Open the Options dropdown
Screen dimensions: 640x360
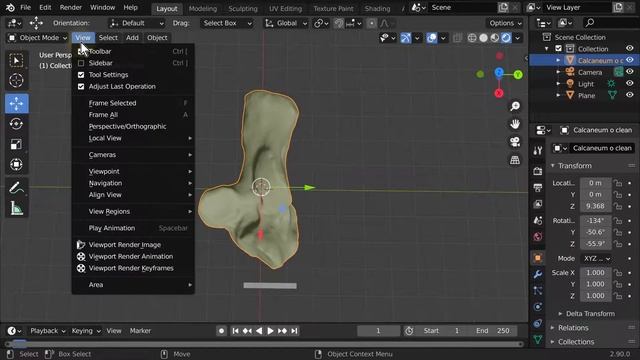(x=505, y=23)
